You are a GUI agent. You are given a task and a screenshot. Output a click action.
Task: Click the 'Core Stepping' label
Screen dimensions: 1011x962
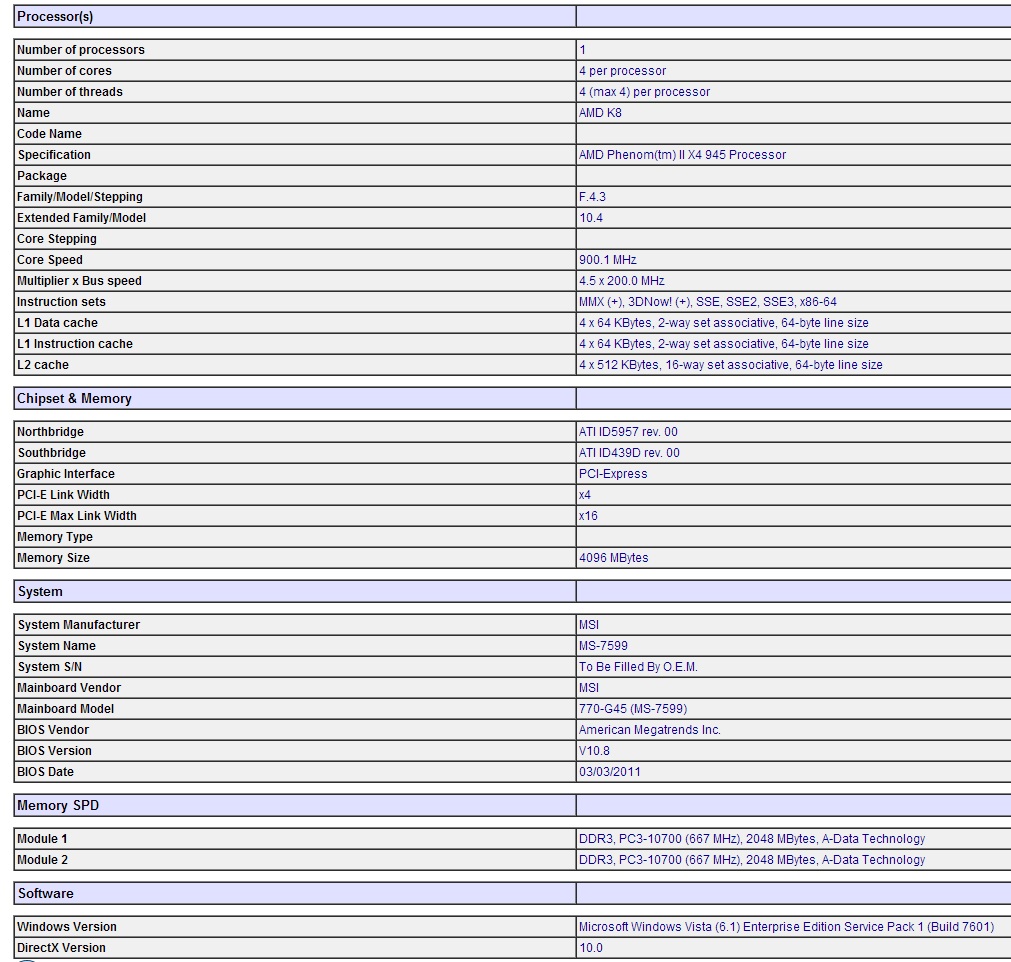tap(57, 239)
